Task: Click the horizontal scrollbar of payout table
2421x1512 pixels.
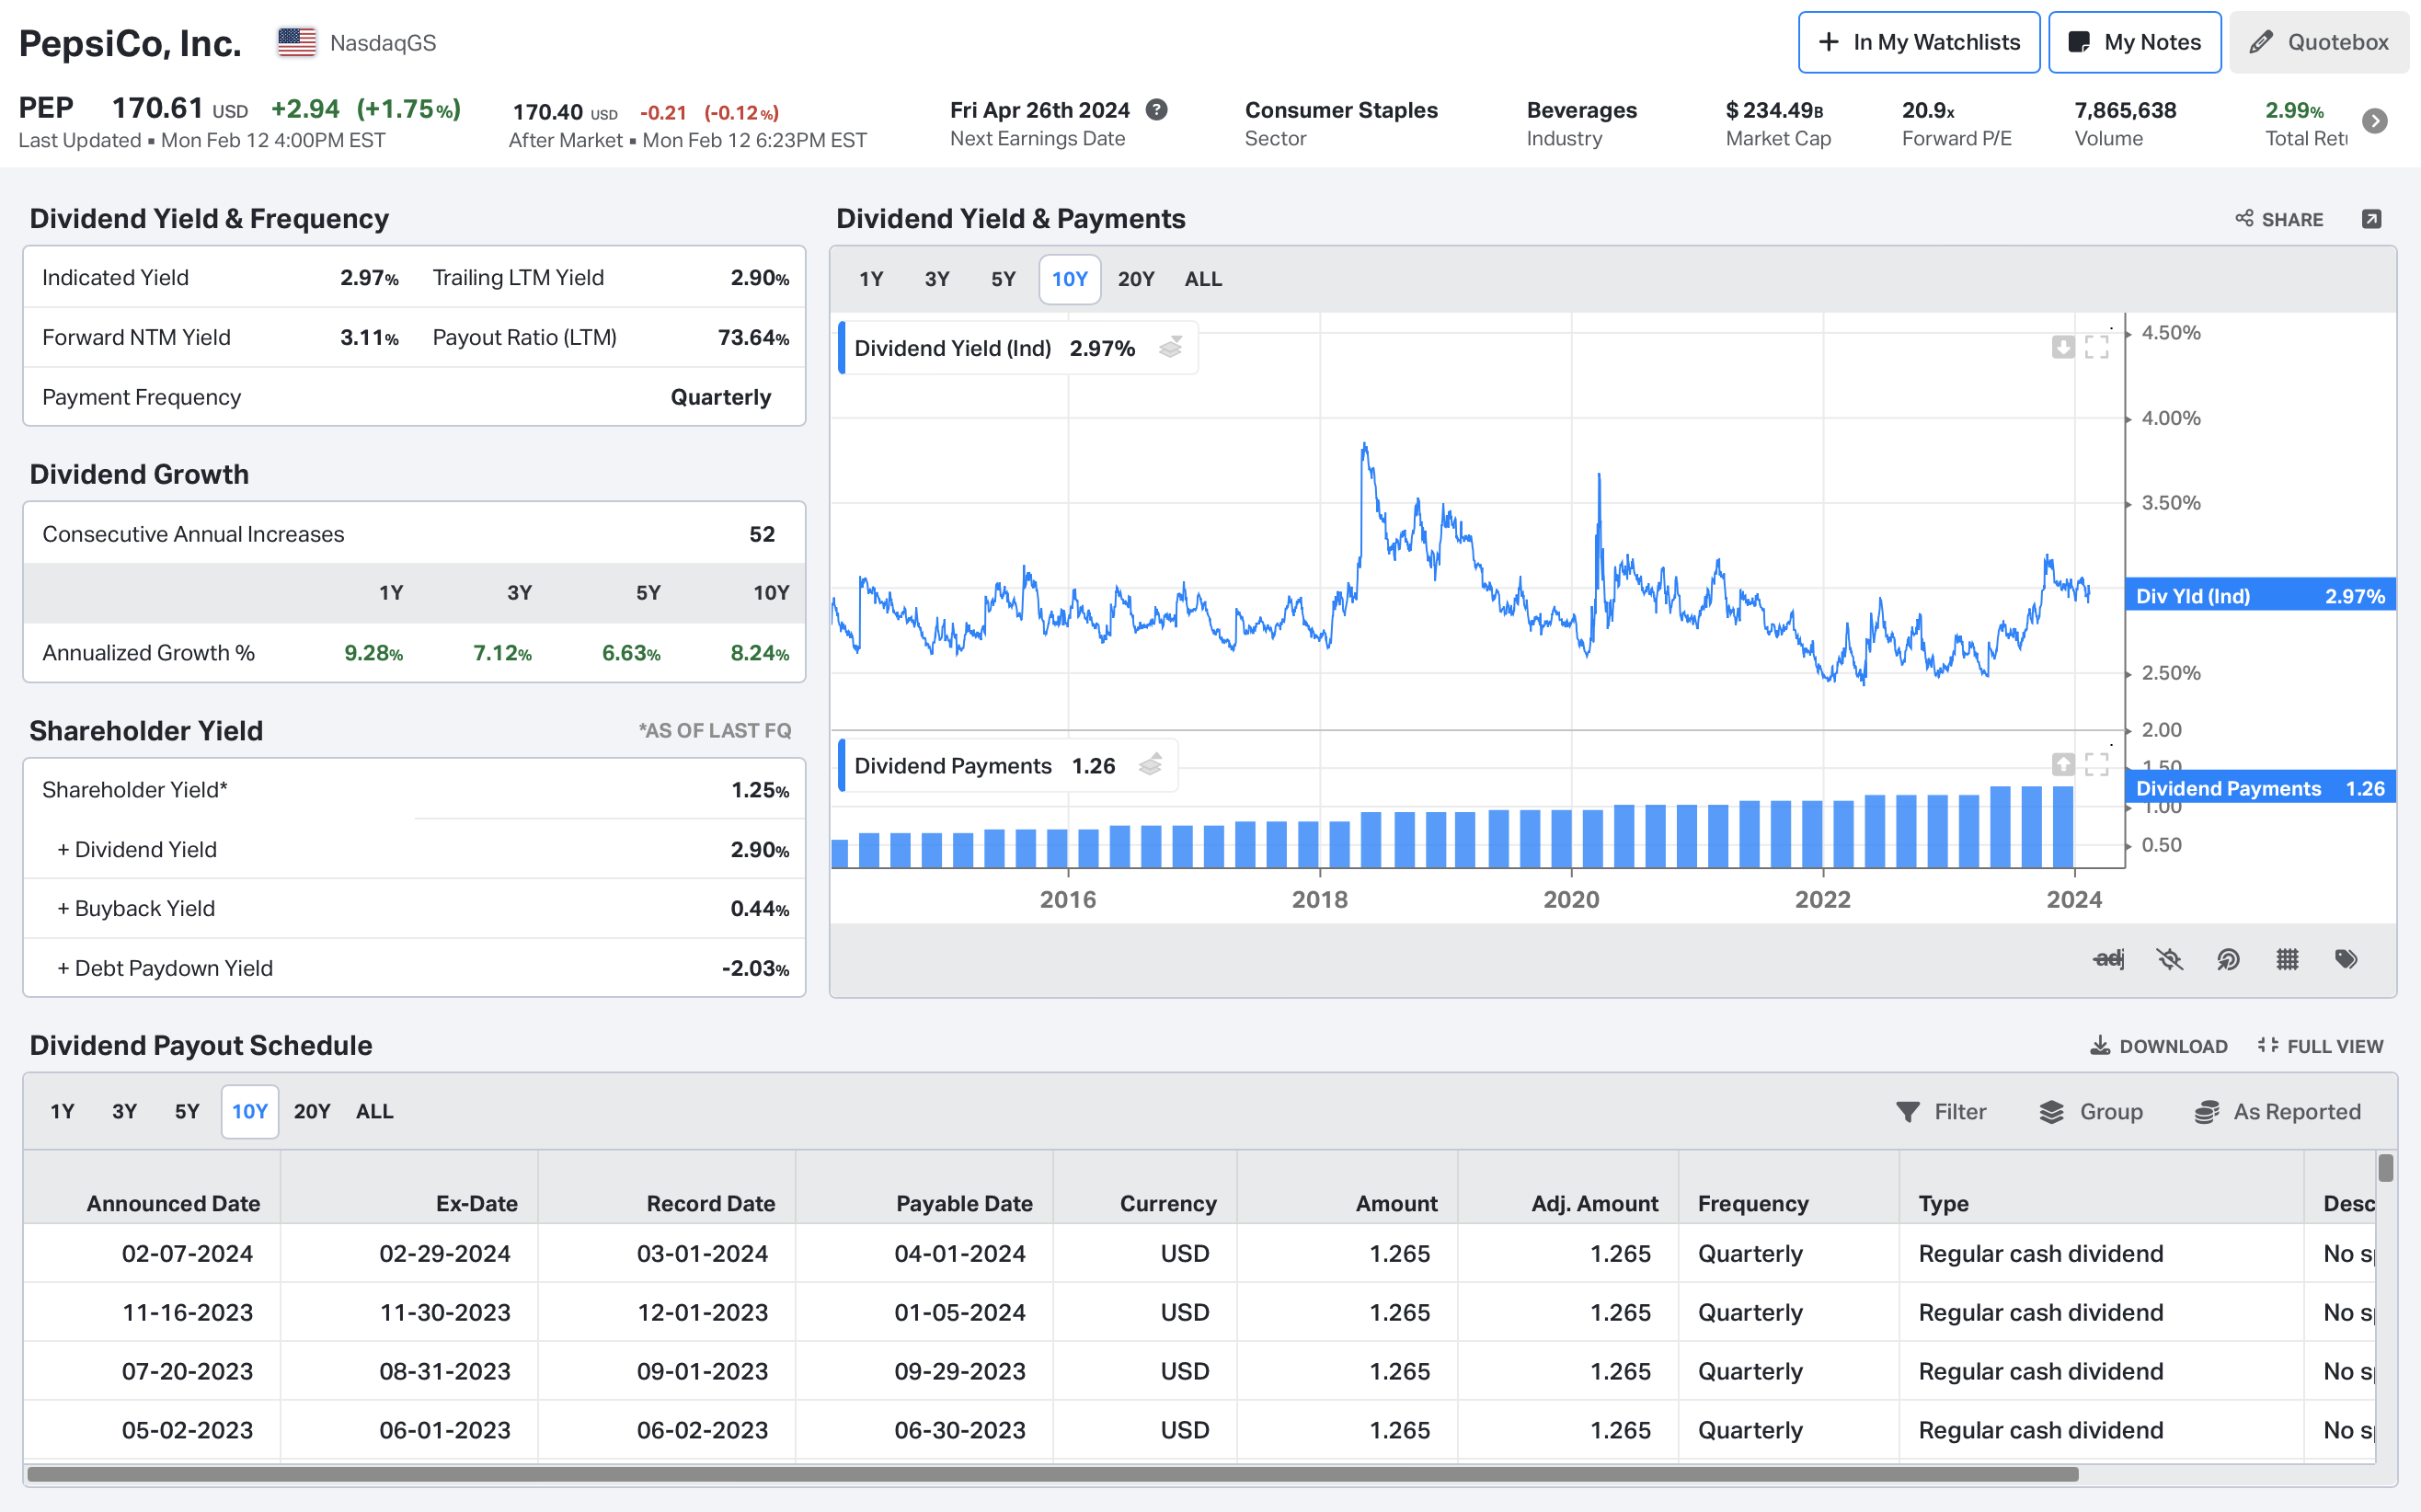Action: [x=1053, y=1473]
